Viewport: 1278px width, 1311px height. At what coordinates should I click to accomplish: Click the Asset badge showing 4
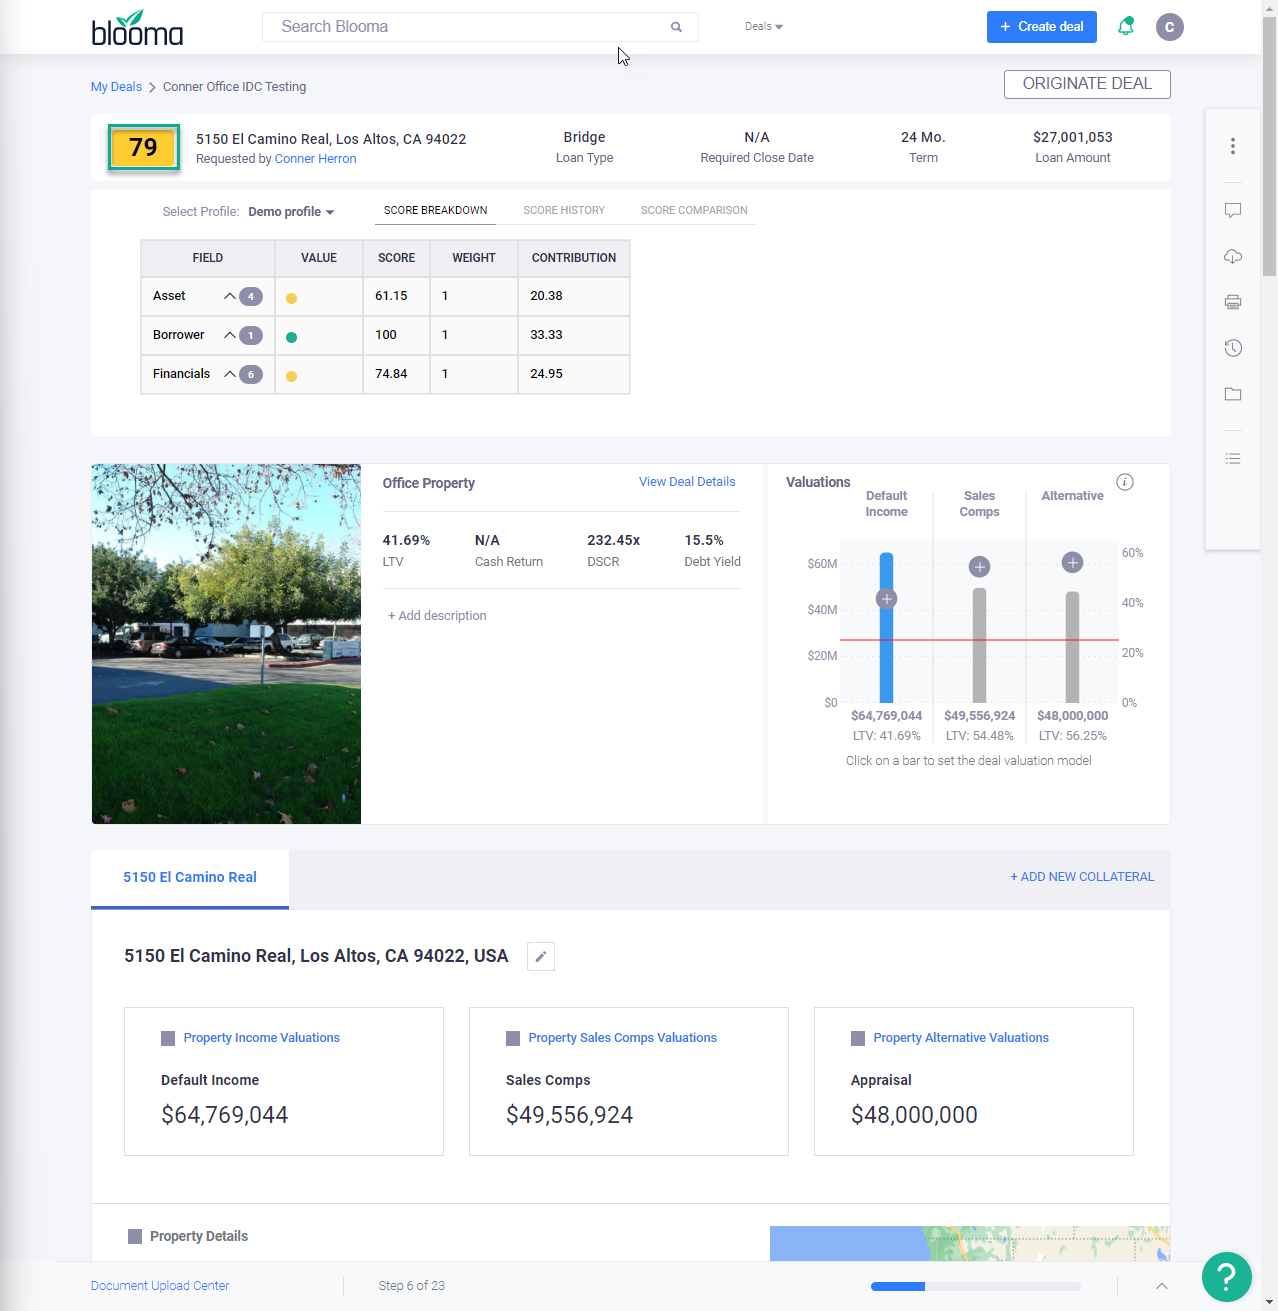(251, 296)
